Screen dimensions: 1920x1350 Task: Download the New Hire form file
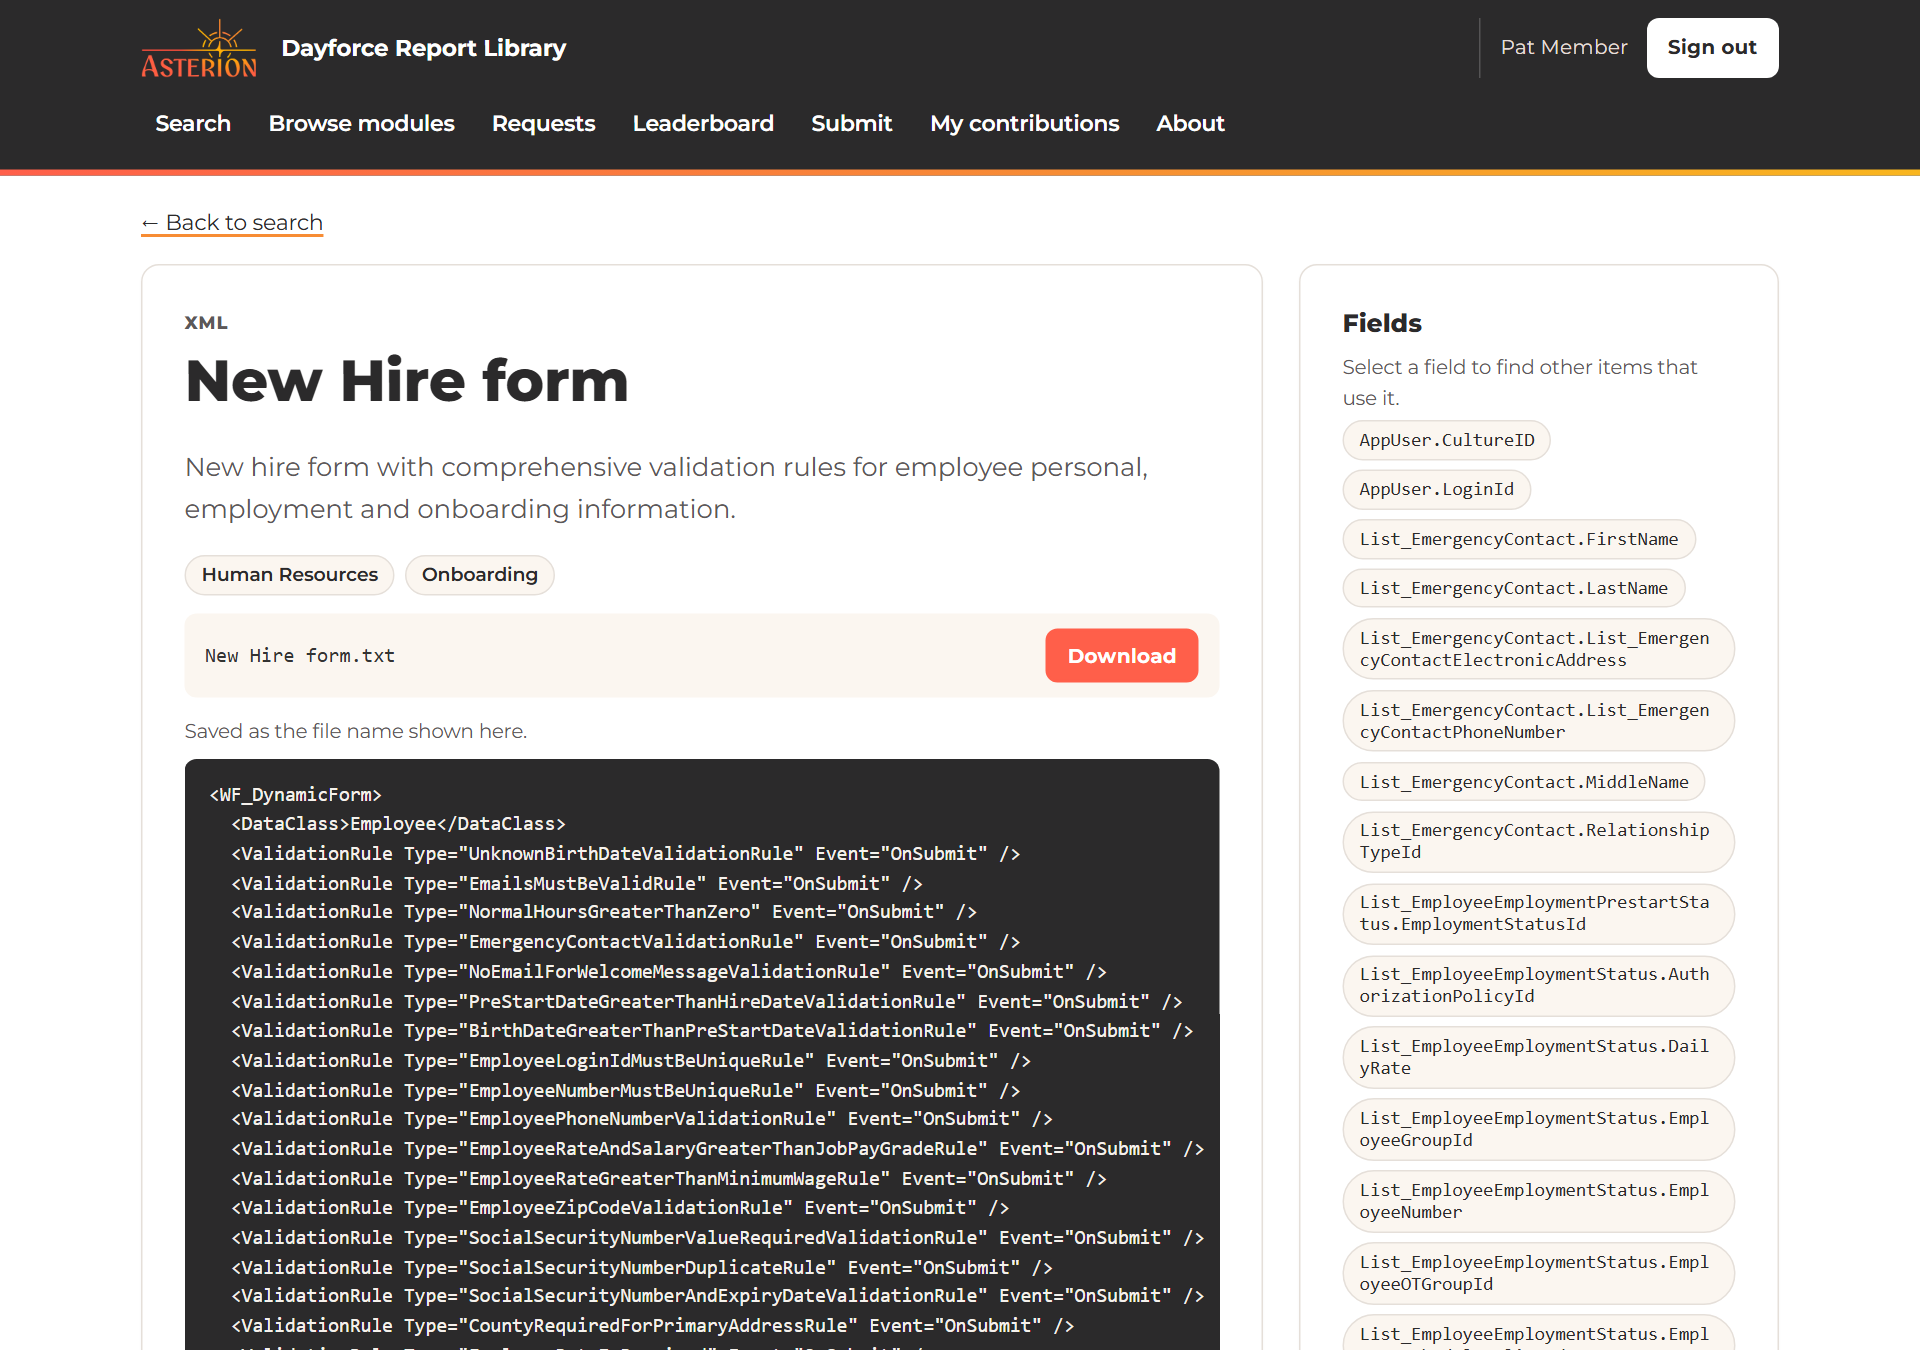click(1121, 656)
